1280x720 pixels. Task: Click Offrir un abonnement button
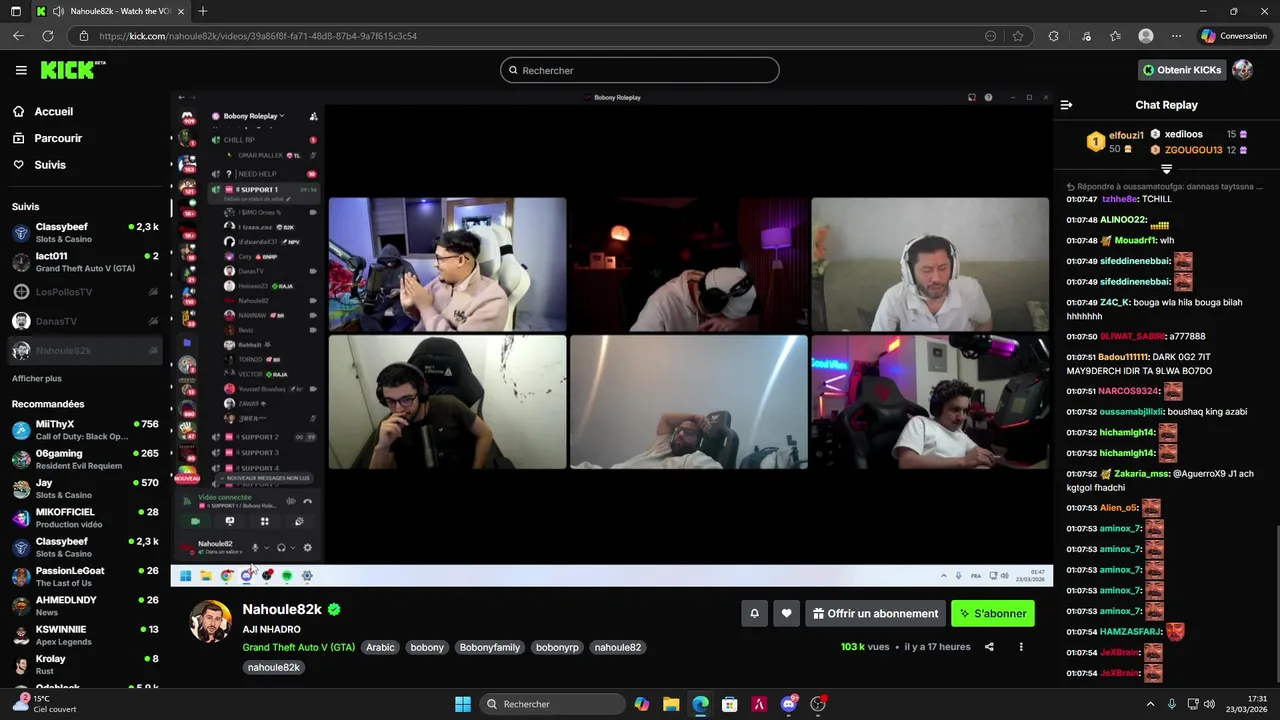tap(876, 614)
